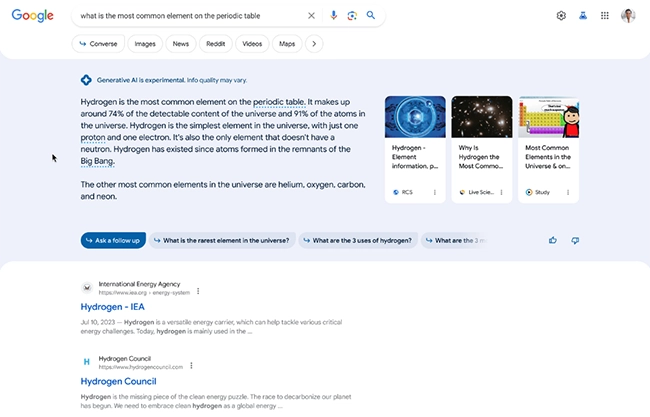Click the magnifying glass search icon
This screenshot has height=417, width=650.
371,15
